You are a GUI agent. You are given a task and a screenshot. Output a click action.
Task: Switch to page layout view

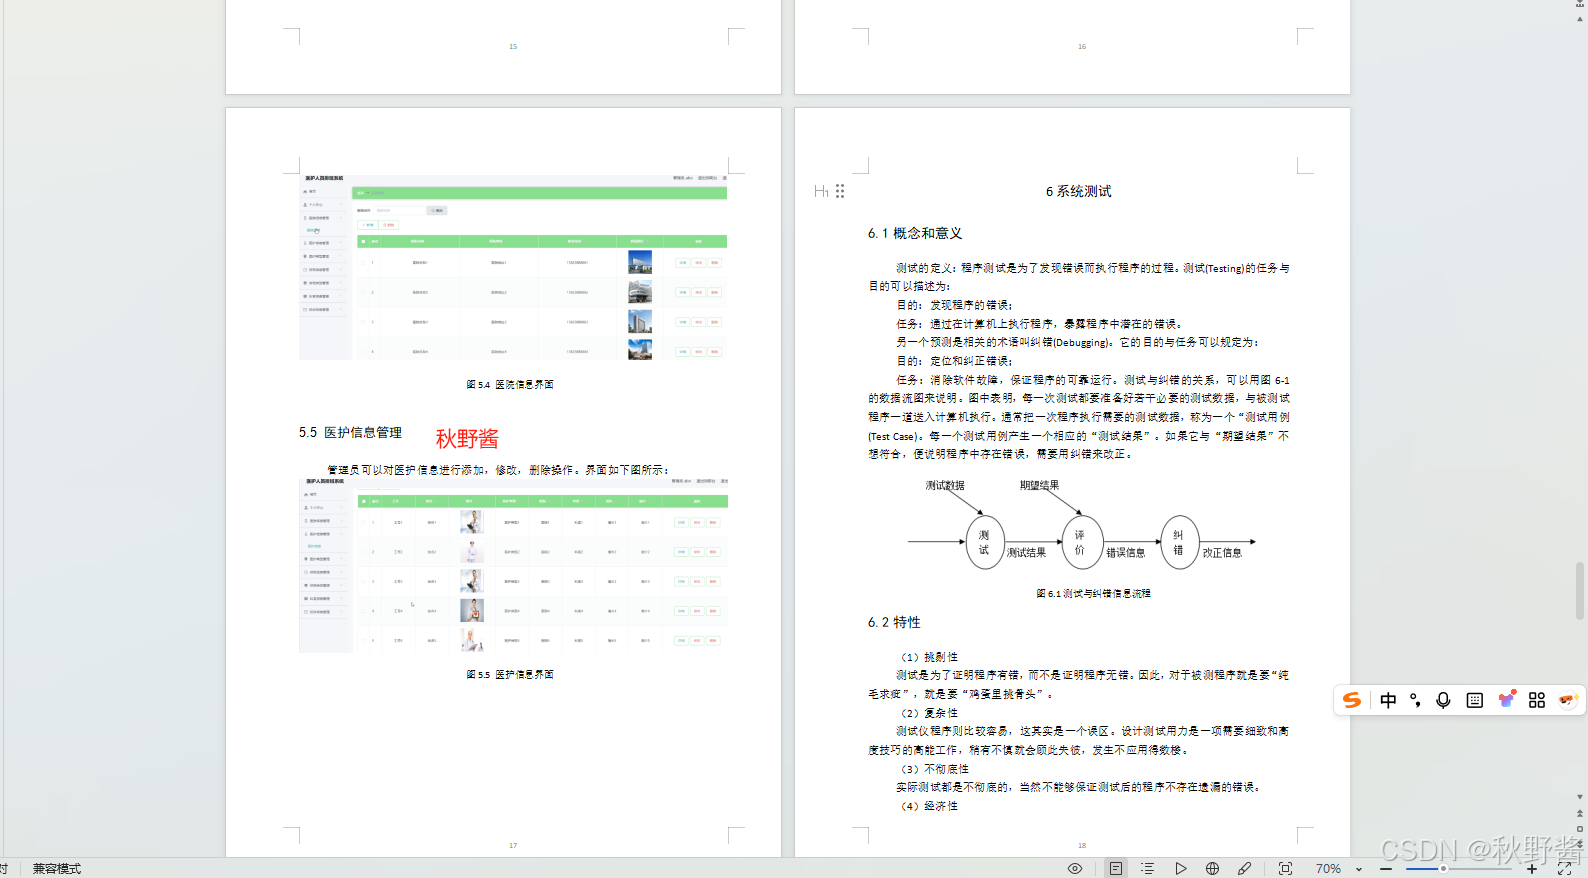(x=1116, y=868)
